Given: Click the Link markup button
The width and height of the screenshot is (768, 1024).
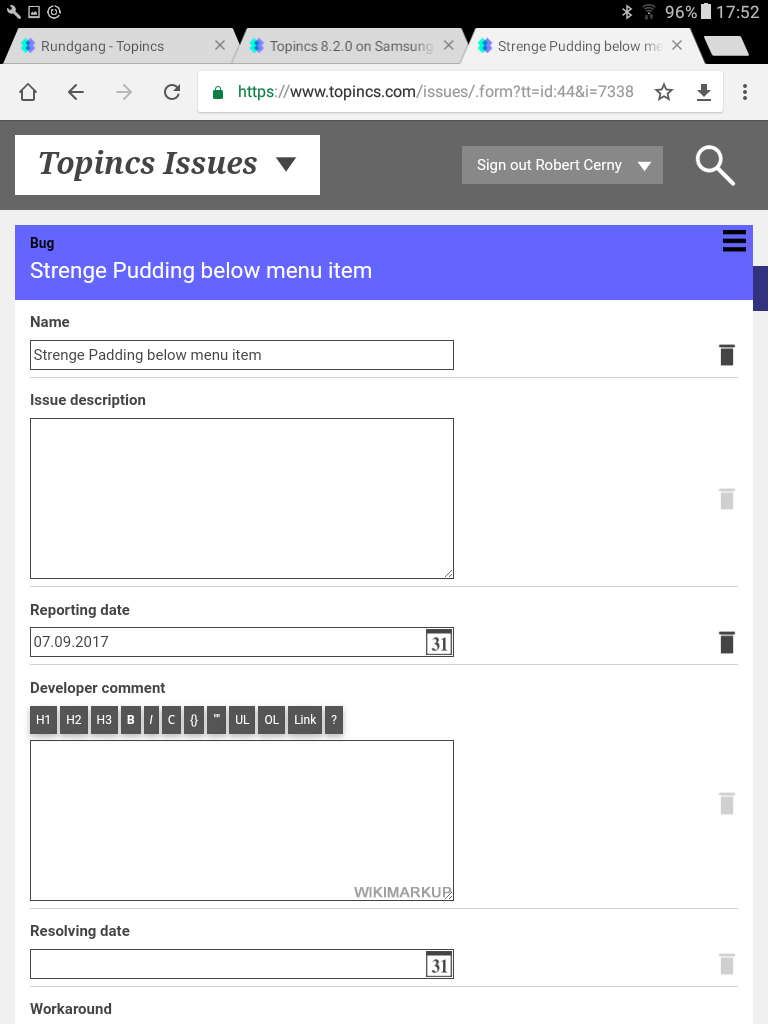Looking at the screenshot, I should click(x=305, y=720).
